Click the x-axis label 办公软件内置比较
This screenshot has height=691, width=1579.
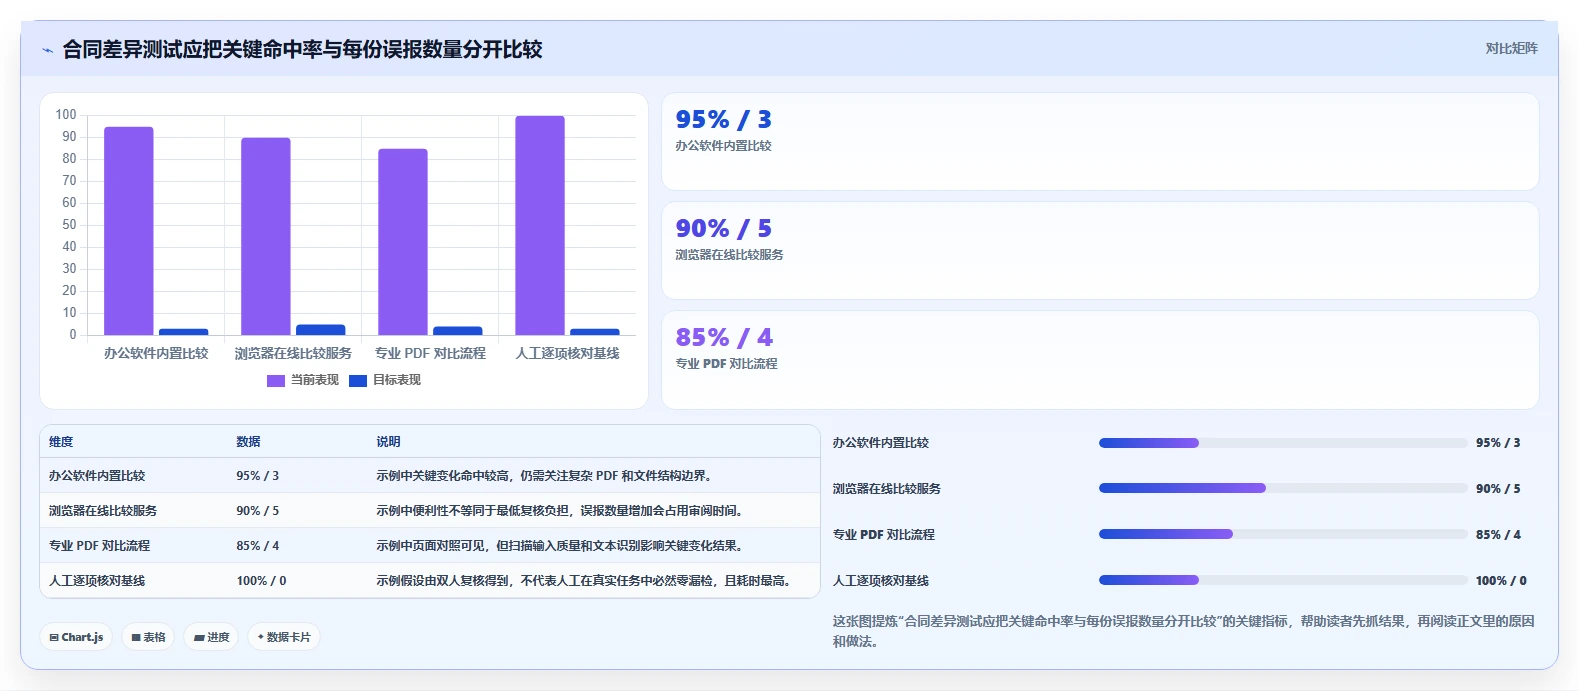(x=156, y=353)
